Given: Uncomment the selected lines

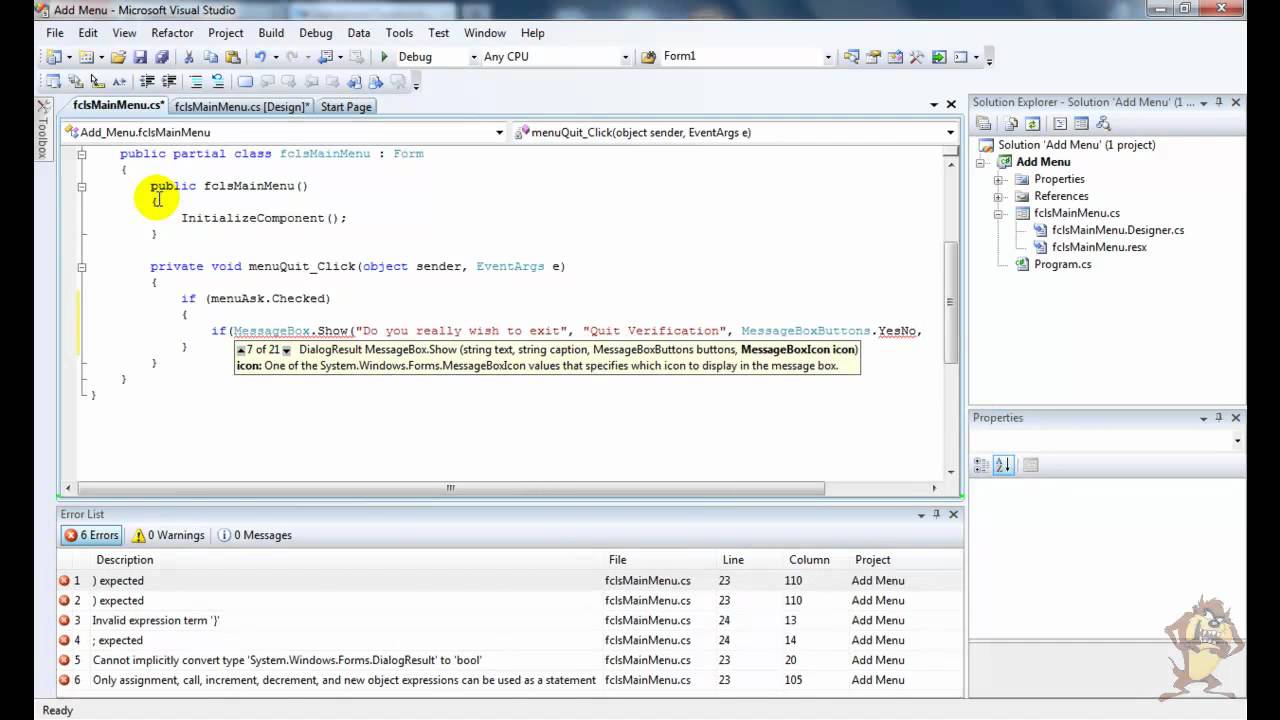Looking at the screenshot, I should (x=217, y=82).
